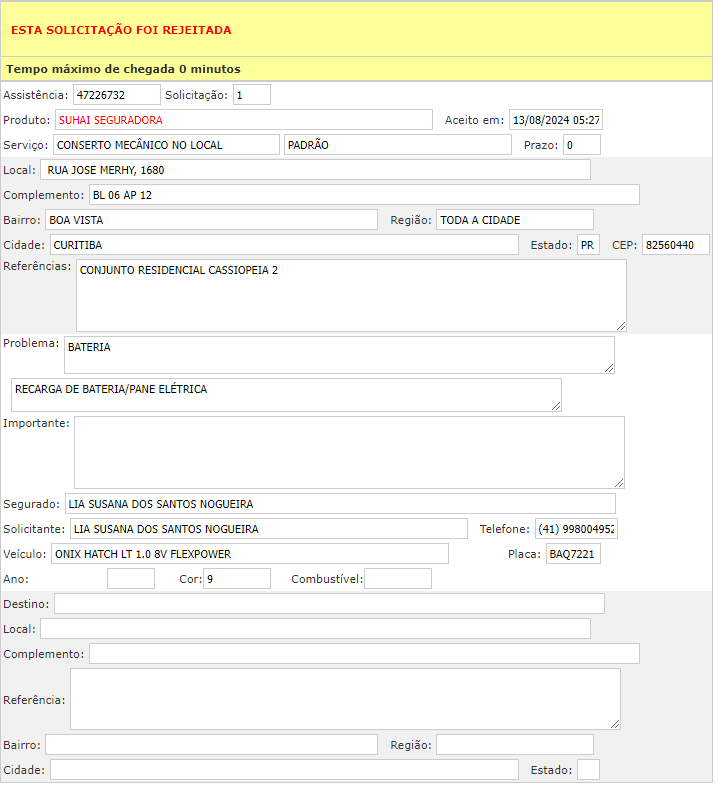Click the Aceito em date field
Screen dimensions: 719x790
click(x=555, y=120)
